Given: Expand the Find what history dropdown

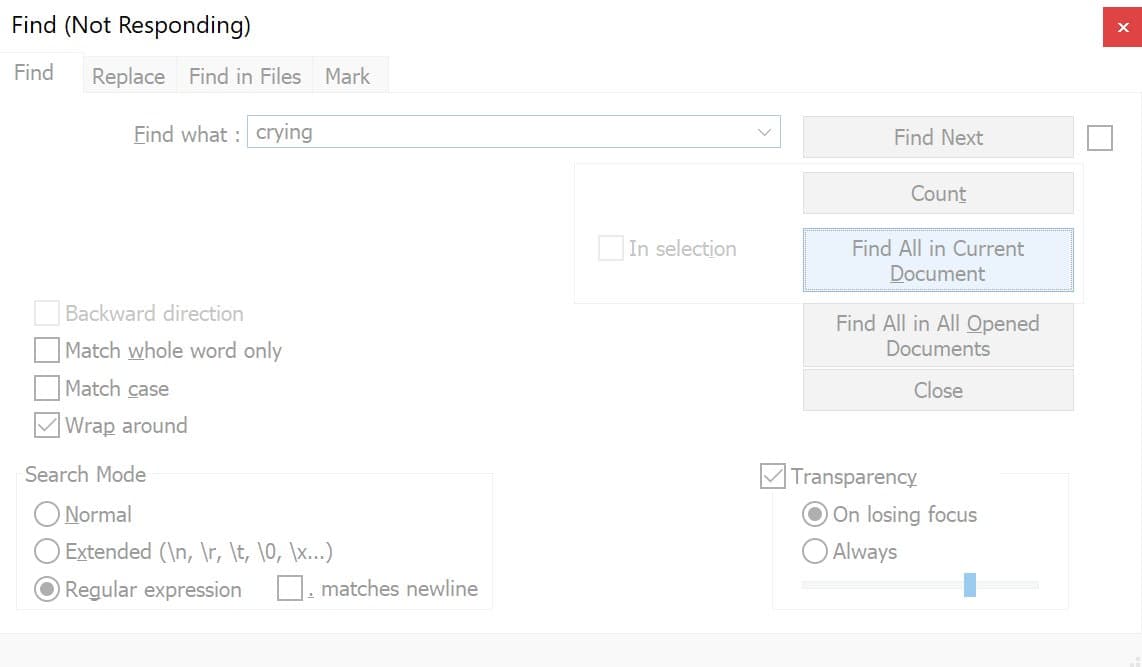Looking at the screenshot, I should pyautogui.click(x=765, y=132).
